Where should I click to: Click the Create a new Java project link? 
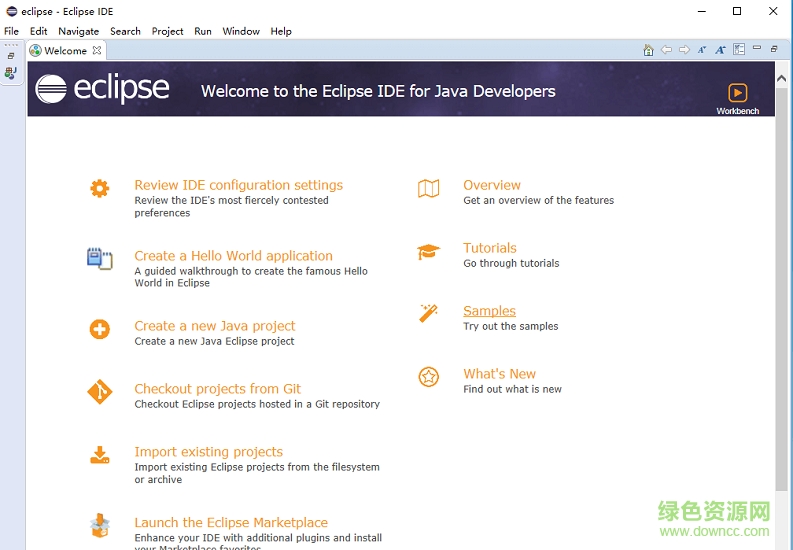point(215,326)
